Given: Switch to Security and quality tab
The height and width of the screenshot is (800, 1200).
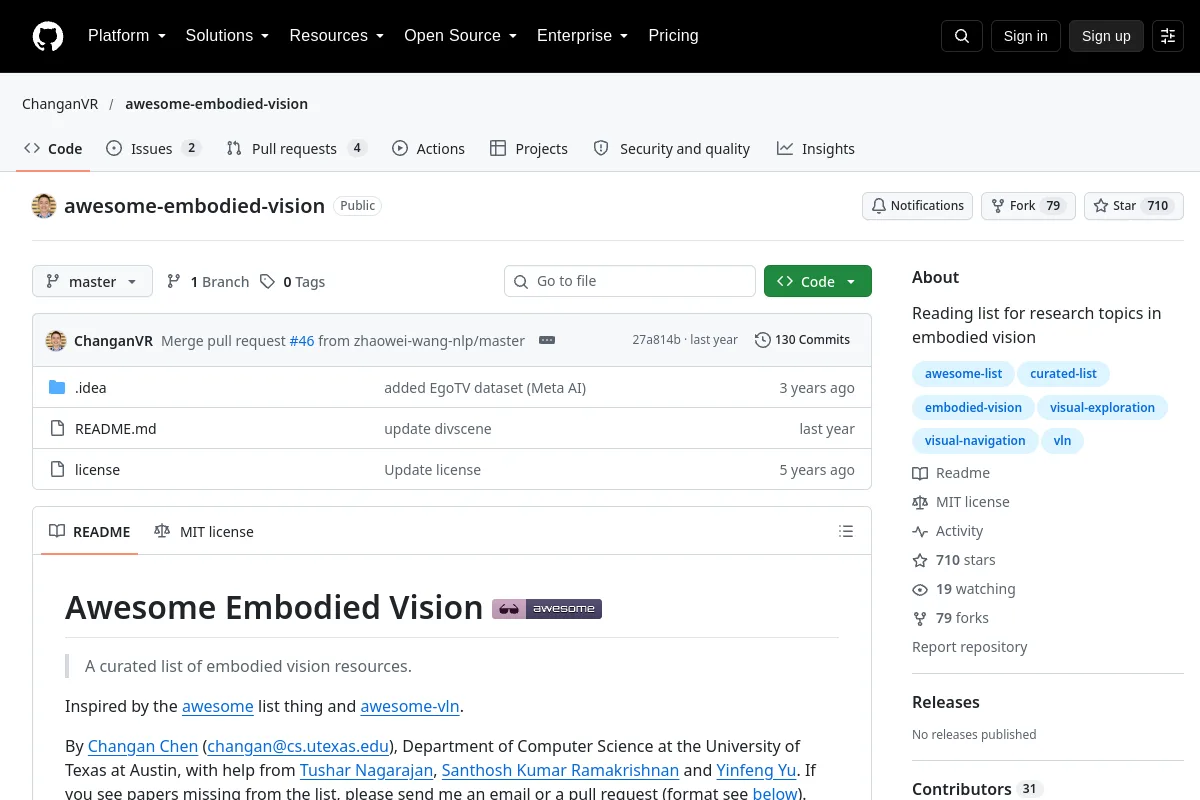Looking at the screenshot, I should click(672, 149).
